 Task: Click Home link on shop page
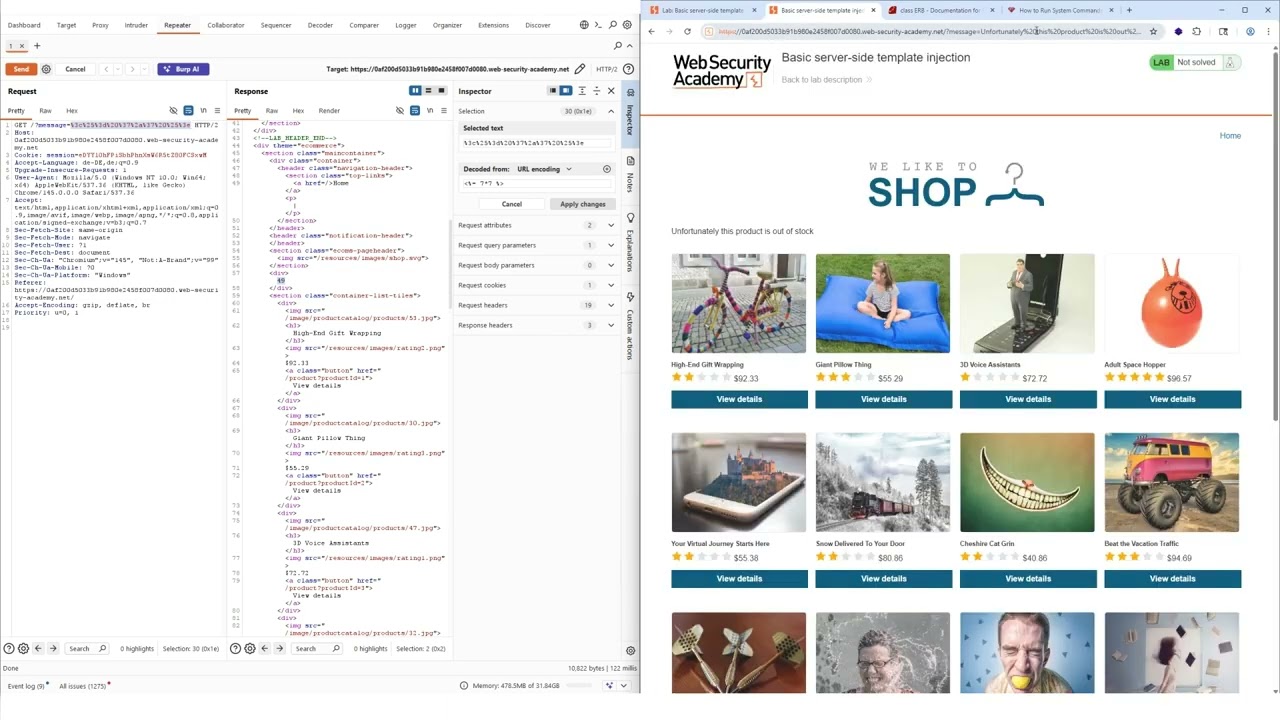click(1230, 135)
